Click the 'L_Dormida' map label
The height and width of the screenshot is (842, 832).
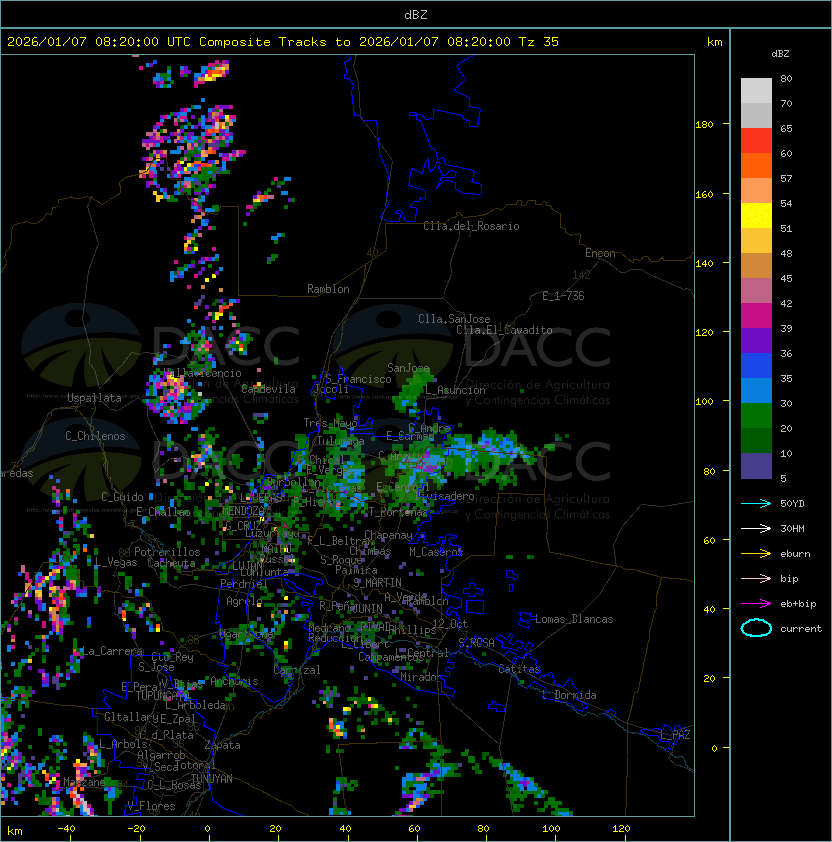click(x=569, y=695)
